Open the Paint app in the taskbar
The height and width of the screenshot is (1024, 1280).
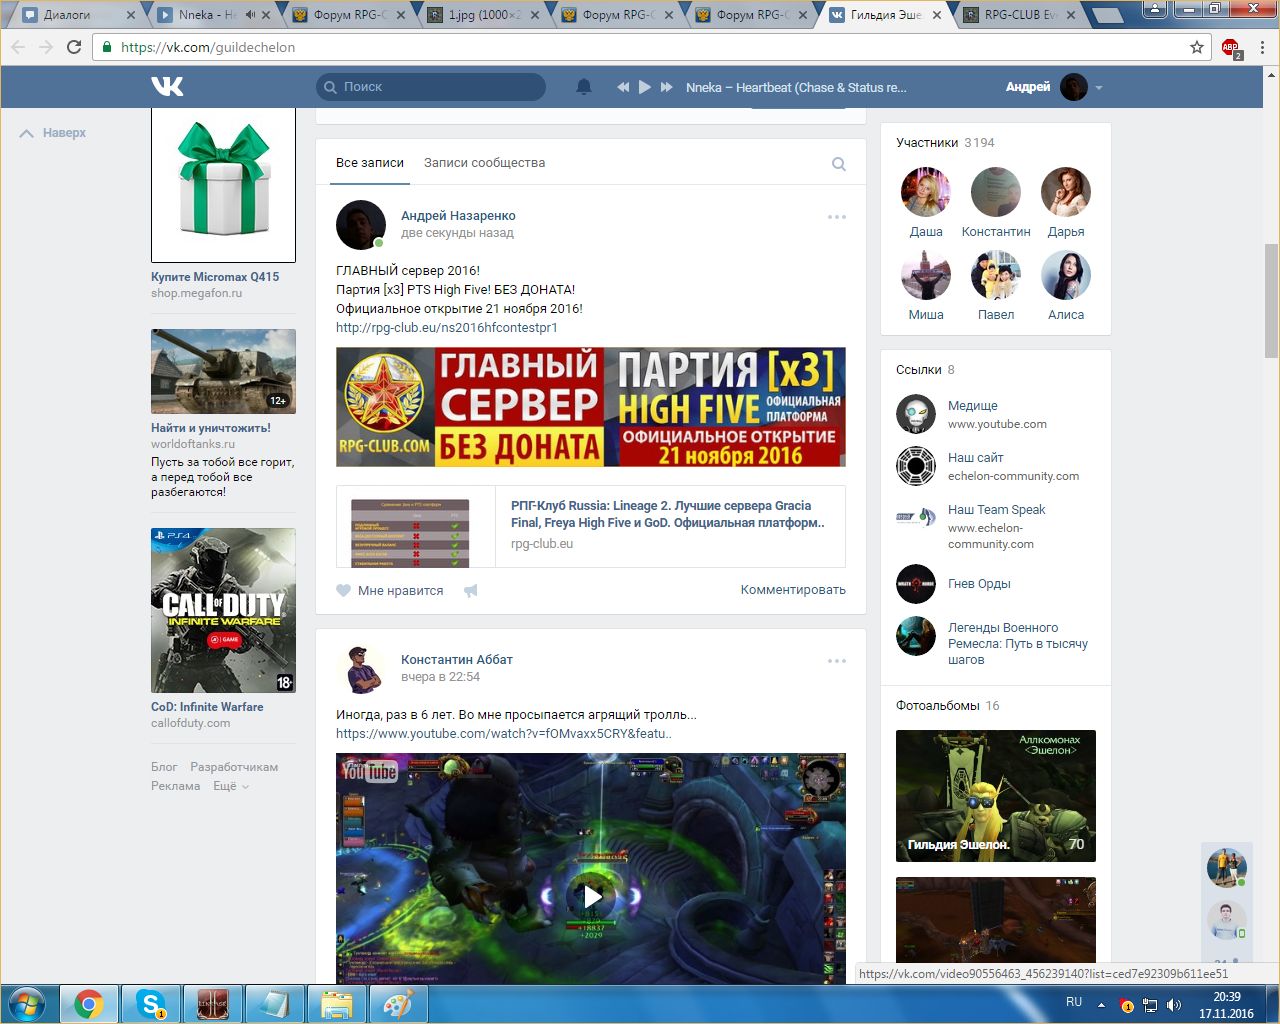[x=399, y=1004]
